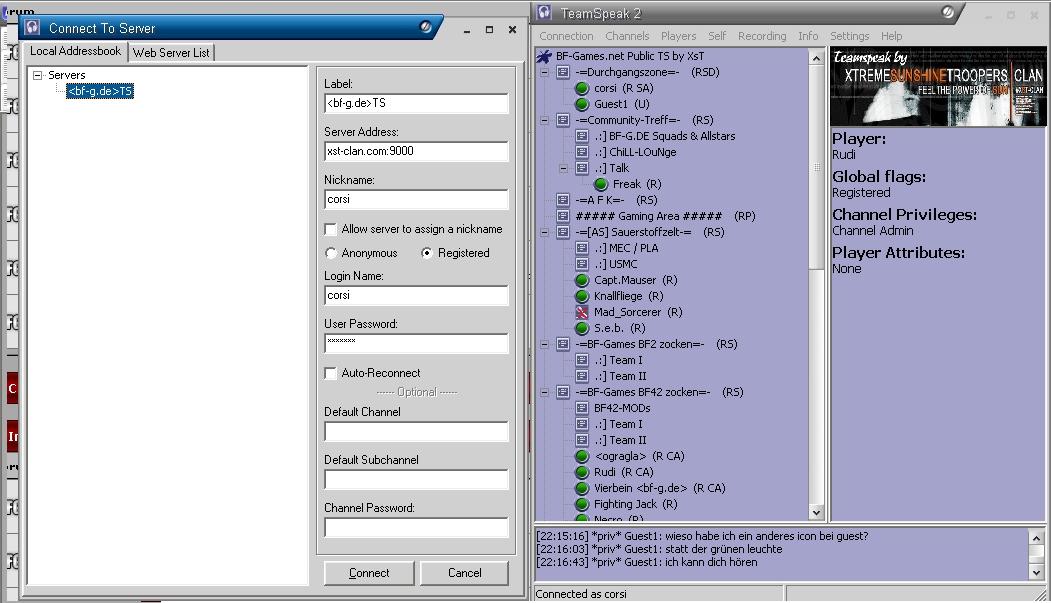Screen dimensions: 1051x603
Task: Enable the Auto-Reconnect checkbox
Action: pos(330,373)
